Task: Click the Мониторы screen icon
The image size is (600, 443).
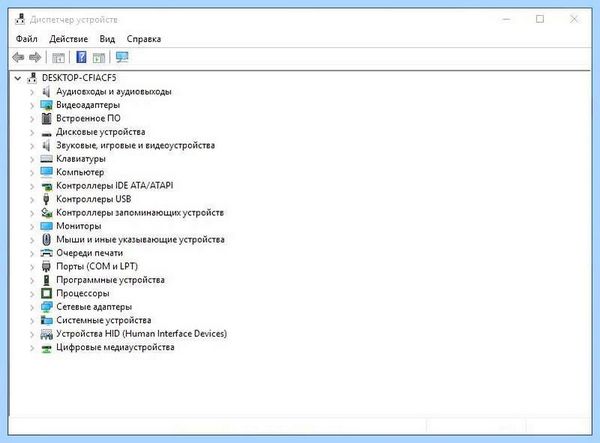Action: coord(46,226)
